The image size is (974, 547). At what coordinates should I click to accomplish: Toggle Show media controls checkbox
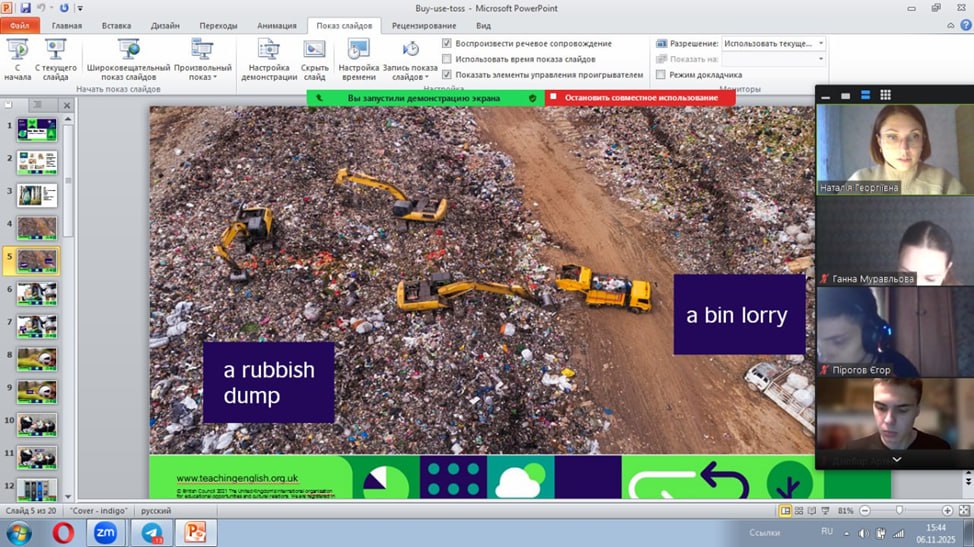coord(447,75)
